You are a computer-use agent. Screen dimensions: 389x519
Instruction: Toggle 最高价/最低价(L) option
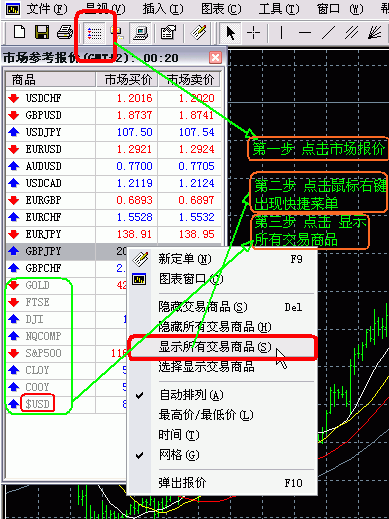[222, 415]
